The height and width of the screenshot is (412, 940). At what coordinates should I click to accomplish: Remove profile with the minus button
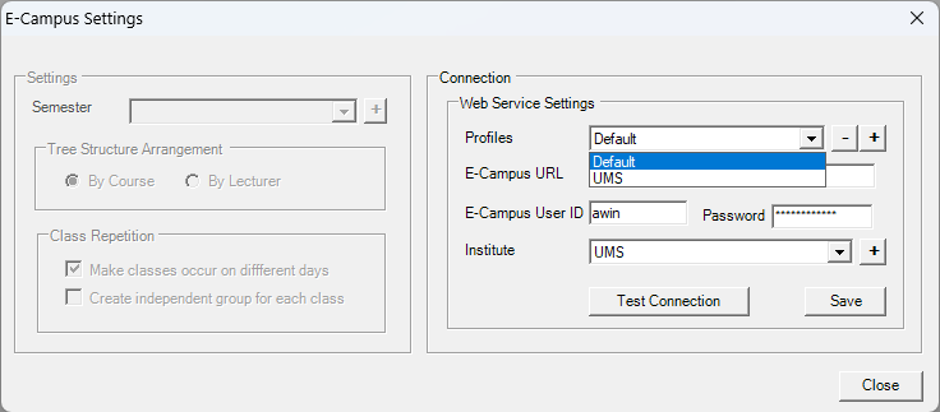click(x=845, y=139)
